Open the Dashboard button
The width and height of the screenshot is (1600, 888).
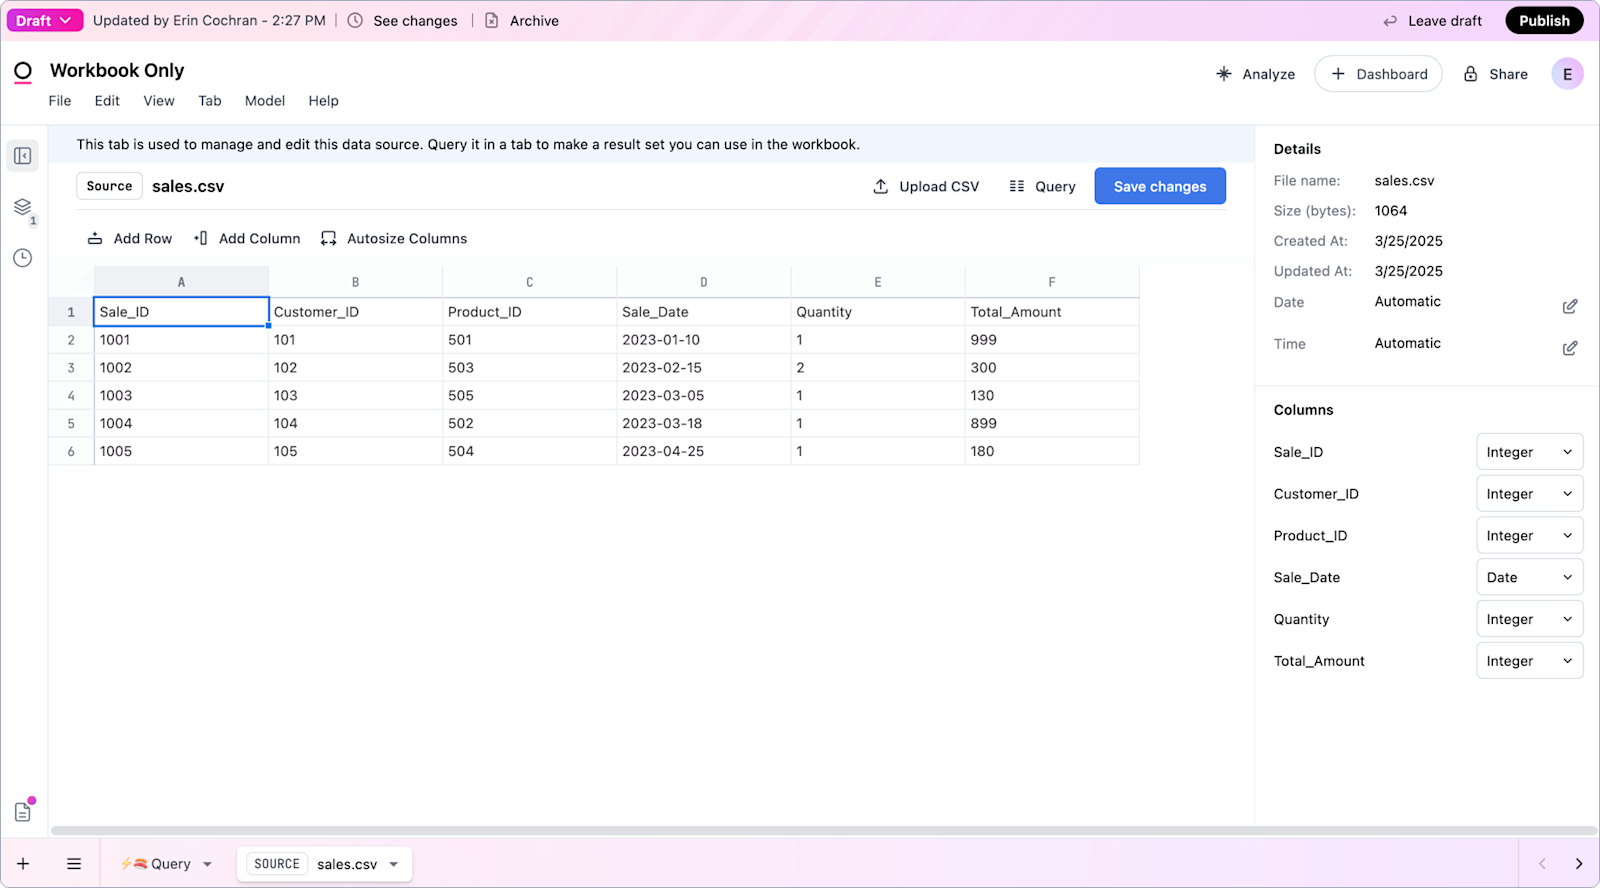pyautogui.click(x=1378, y=74)
